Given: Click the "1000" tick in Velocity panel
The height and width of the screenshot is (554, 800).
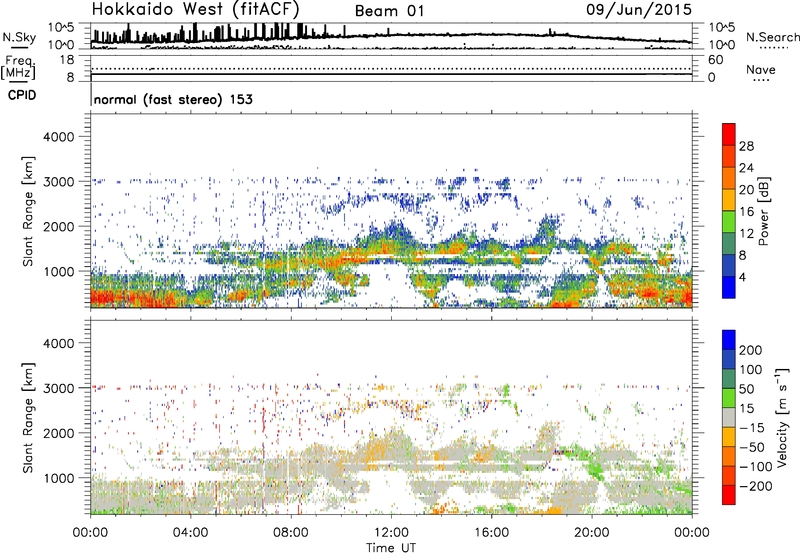Looking at the screenshot, I should tap(58, 478).
